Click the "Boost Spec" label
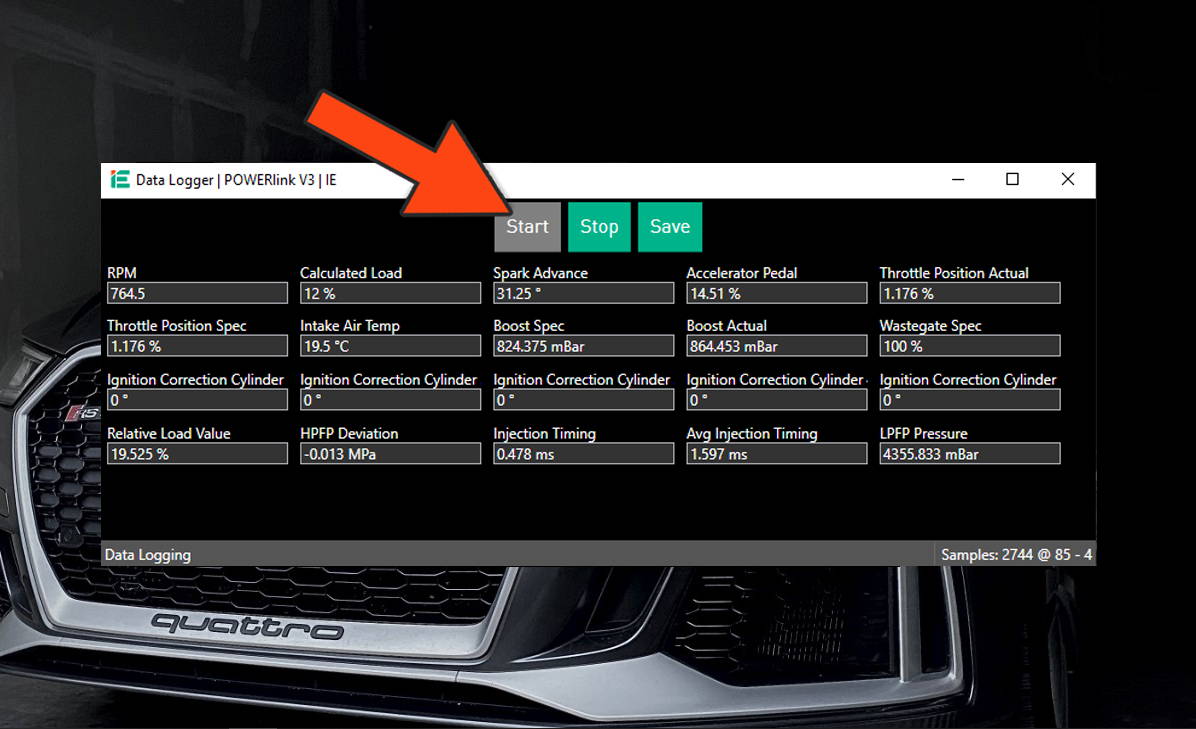This screenshot has height=729, width=1196. 529,326
